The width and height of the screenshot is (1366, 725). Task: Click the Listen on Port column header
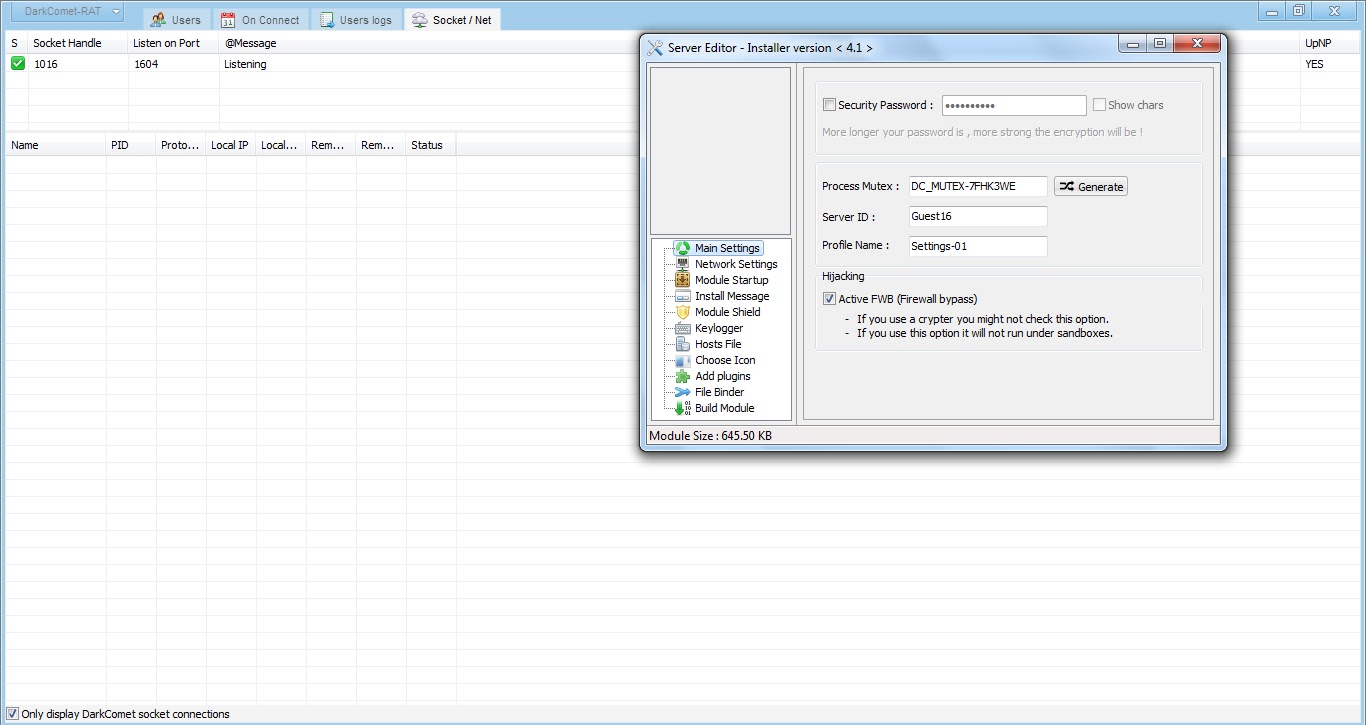174,43
